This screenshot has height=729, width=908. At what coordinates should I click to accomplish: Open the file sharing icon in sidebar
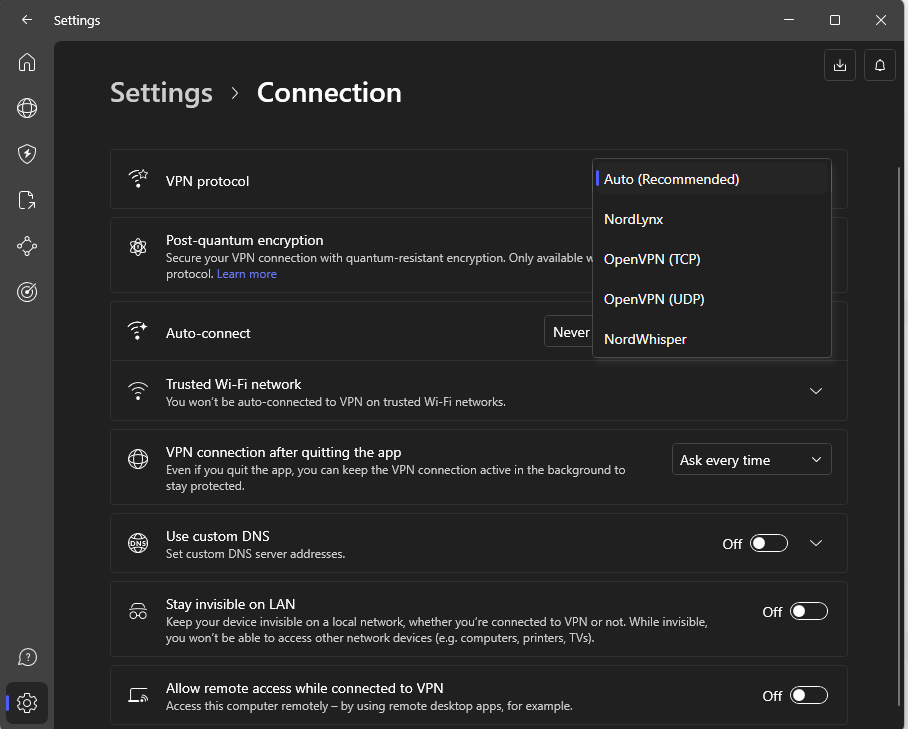[27, 200]
